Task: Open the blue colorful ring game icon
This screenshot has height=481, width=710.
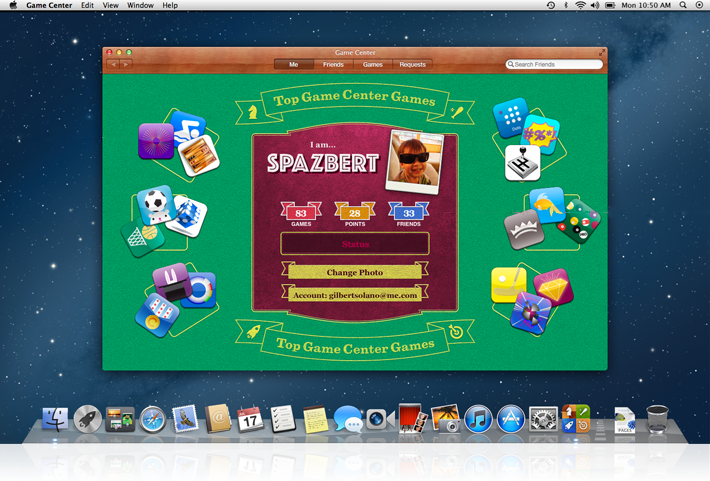Action: 201,290
